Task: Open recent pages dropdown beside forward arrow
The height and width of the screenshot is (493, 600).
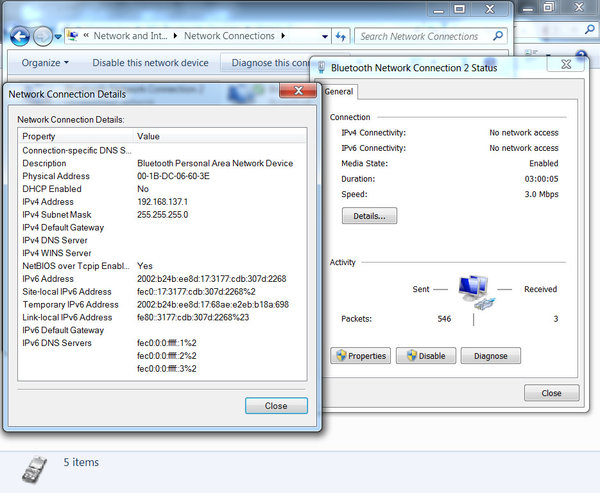Action: click(x=58, y=37)
